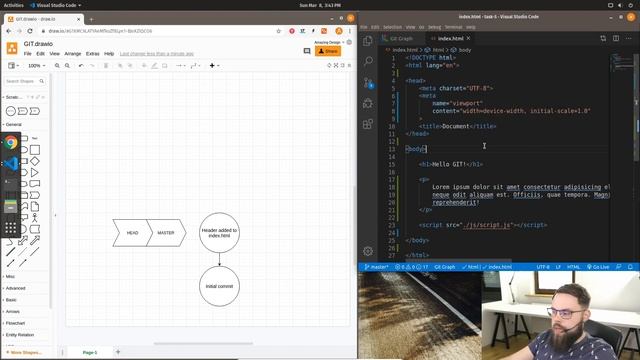Select the index.html editor tab

pyautogui.click(x=450, y=38)
